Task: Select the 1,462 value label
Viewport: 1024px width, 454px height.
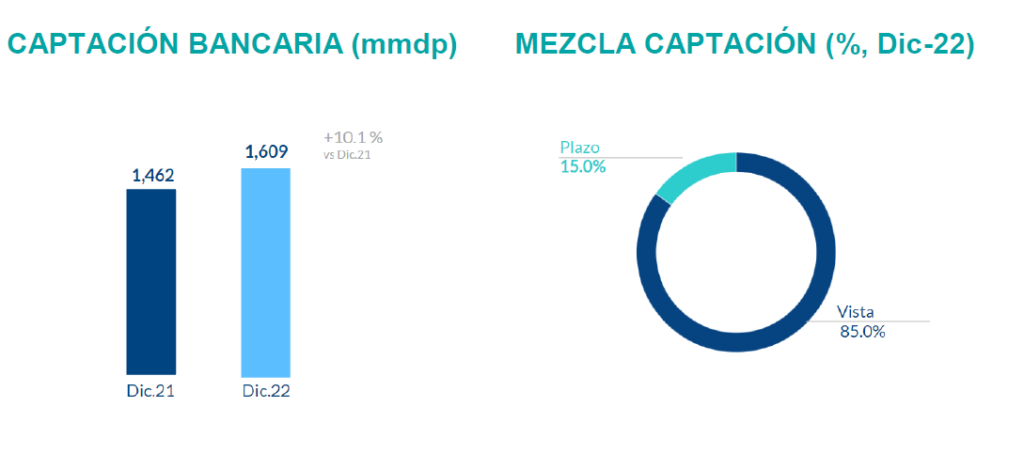Action: pos(153,176)
